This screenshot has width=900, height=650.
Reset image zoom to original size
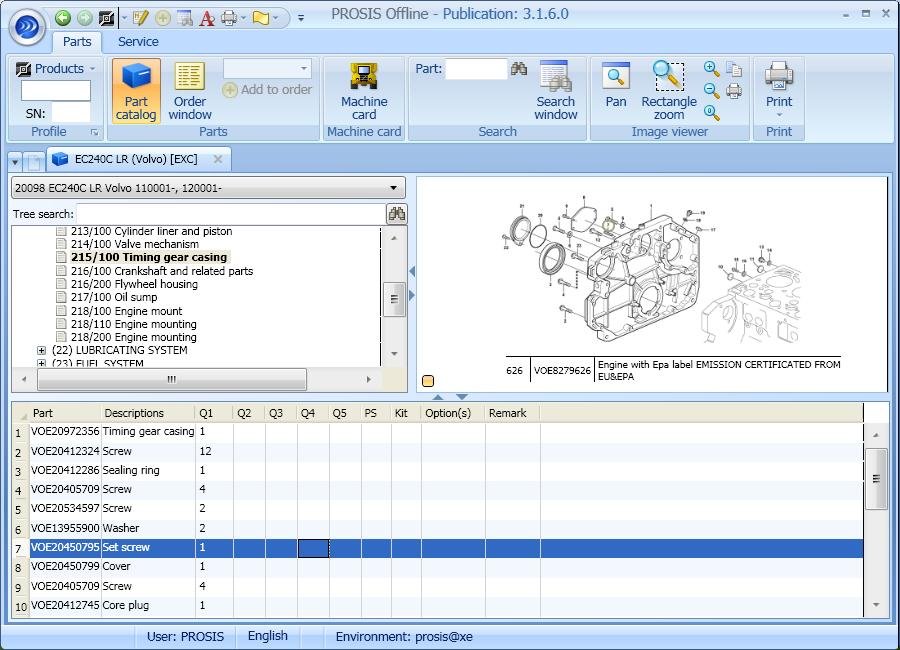tap(712, 113)
